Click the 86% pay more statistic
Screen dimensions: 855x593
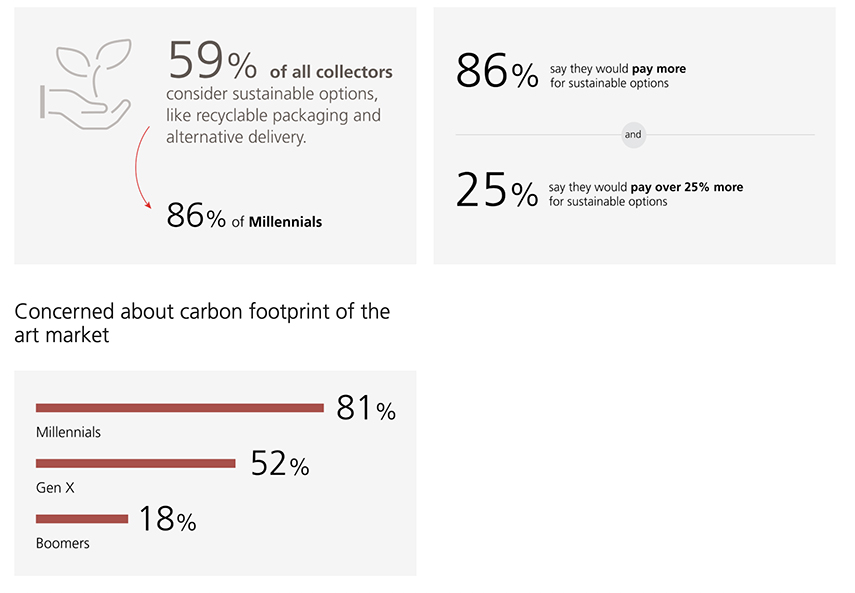(497, 71)
